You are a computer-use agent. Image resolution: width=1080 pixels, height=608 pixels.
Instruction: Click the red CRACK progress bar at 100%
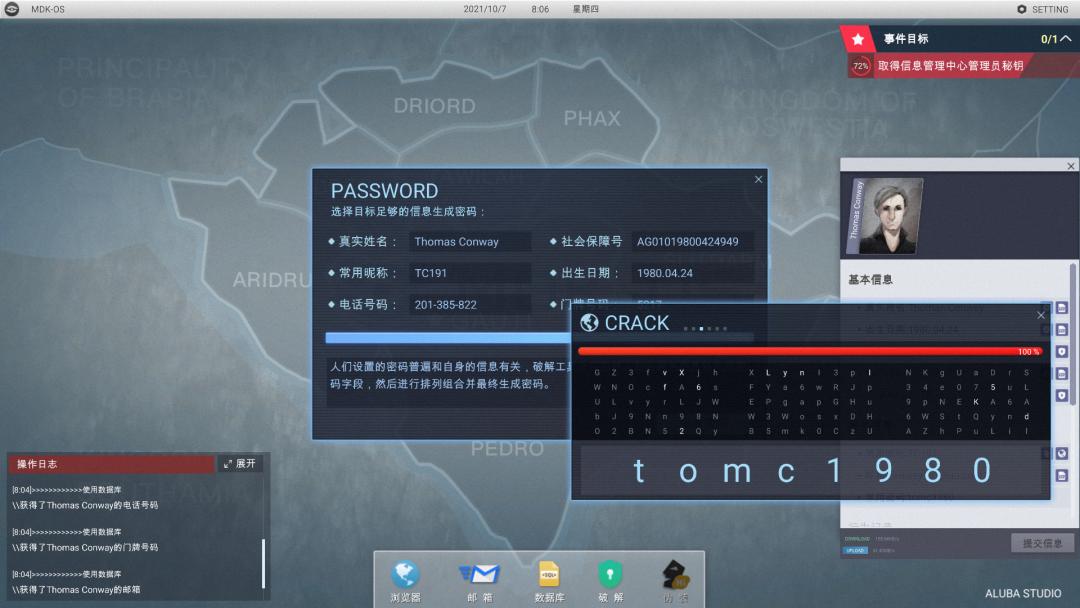click(810, 349)
